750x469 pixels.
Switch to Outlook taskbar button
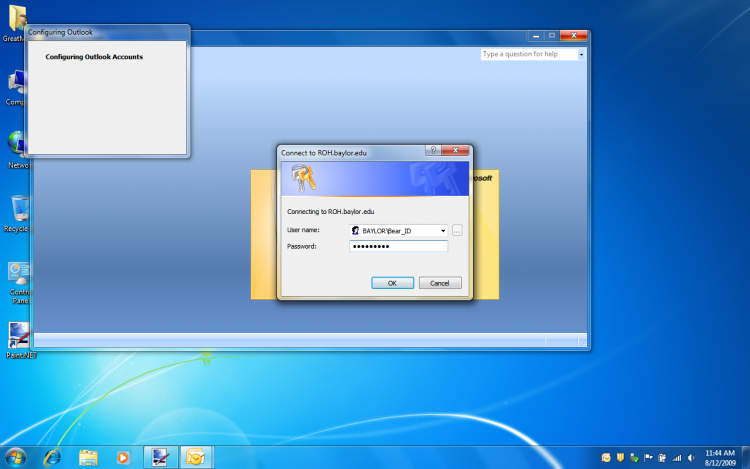(196, 458)
